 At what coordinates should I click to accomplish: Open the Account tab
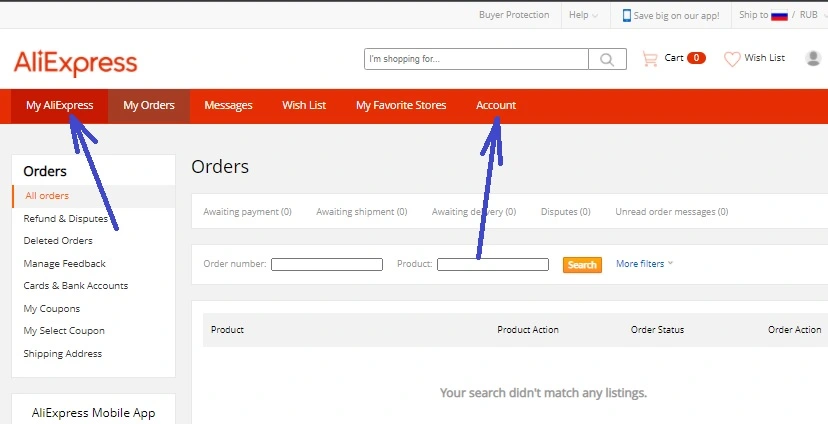(x=496, y=106)
